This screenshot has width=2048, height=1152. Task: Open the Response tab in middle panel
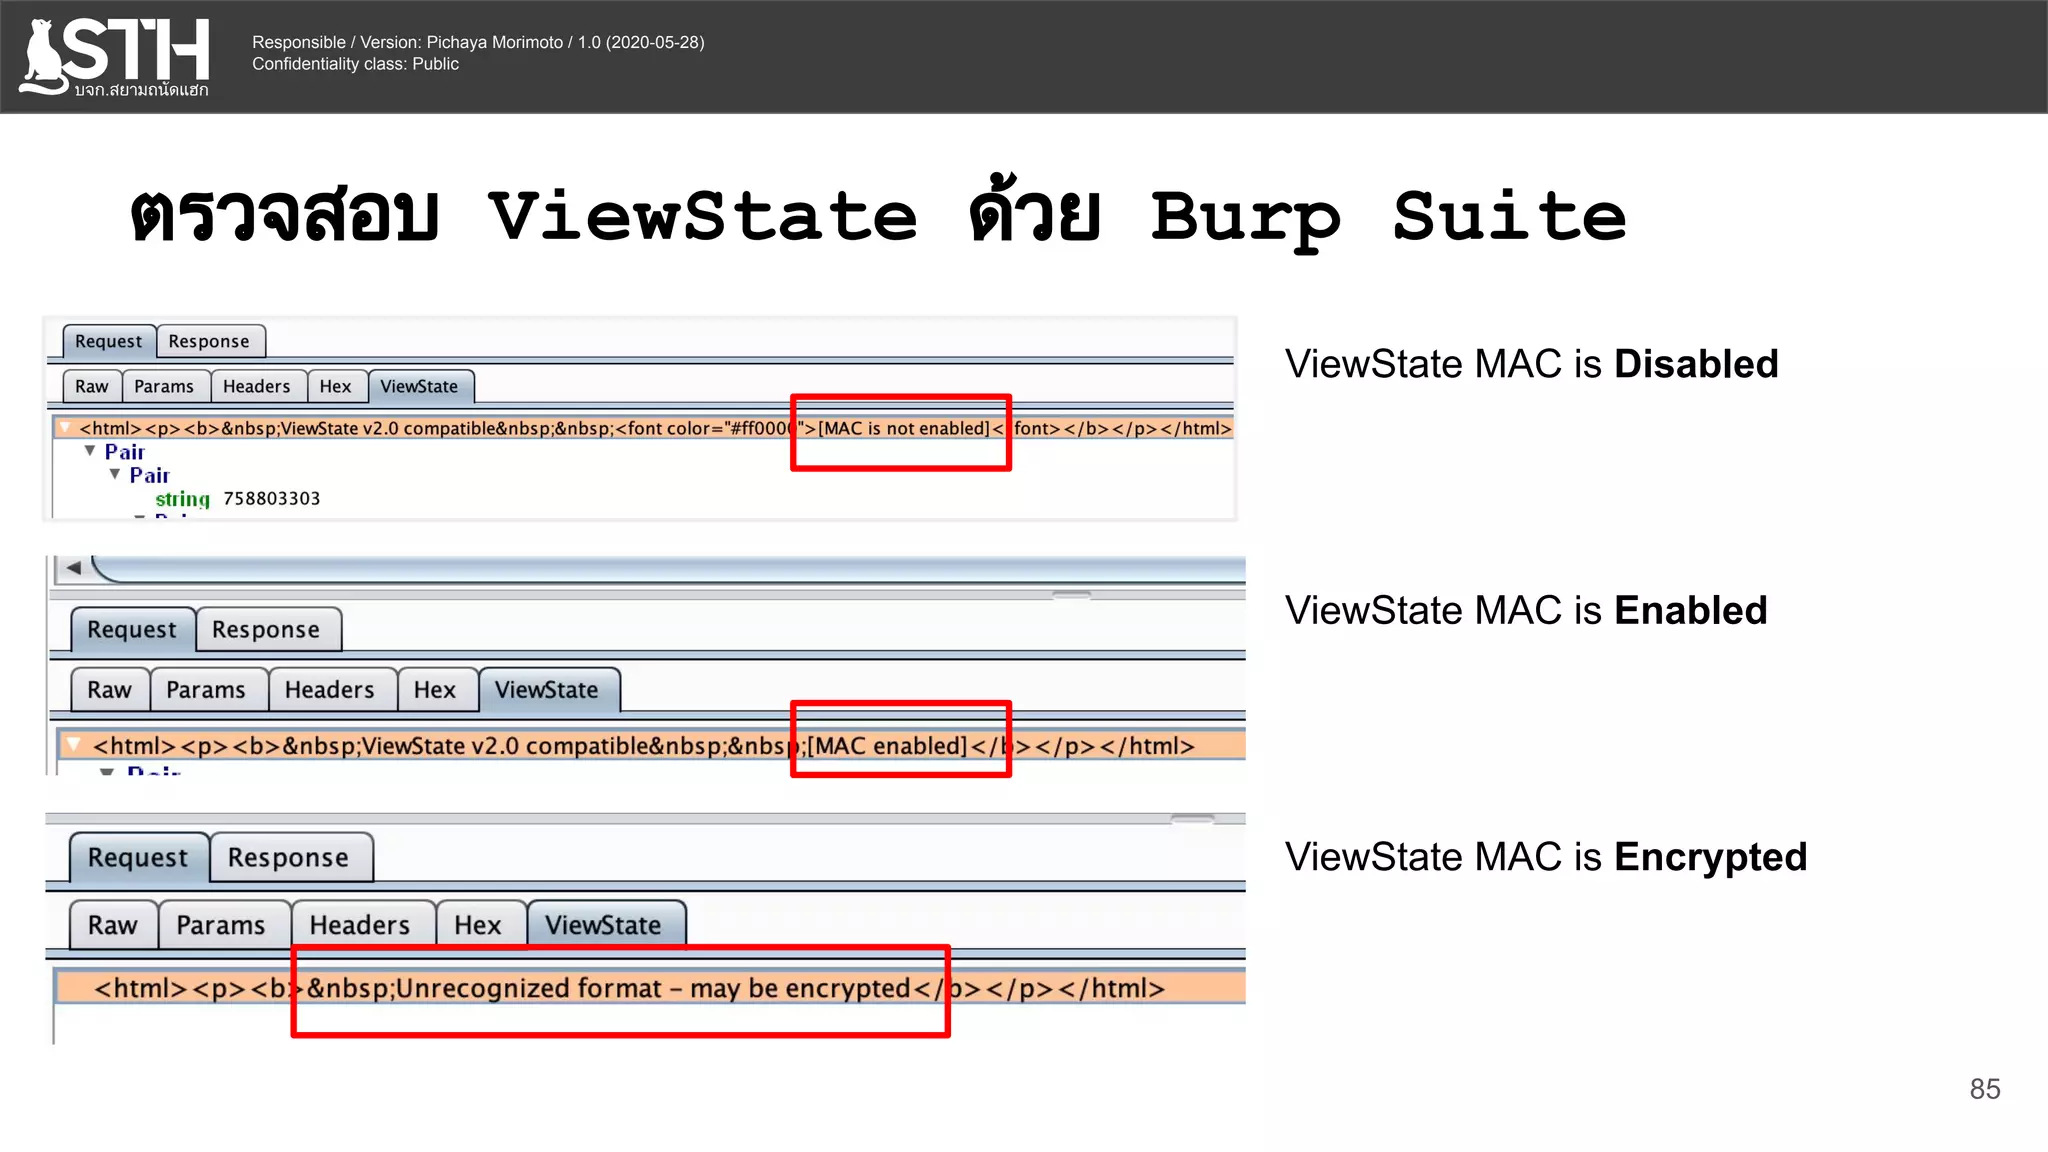[x=268, y=630]
